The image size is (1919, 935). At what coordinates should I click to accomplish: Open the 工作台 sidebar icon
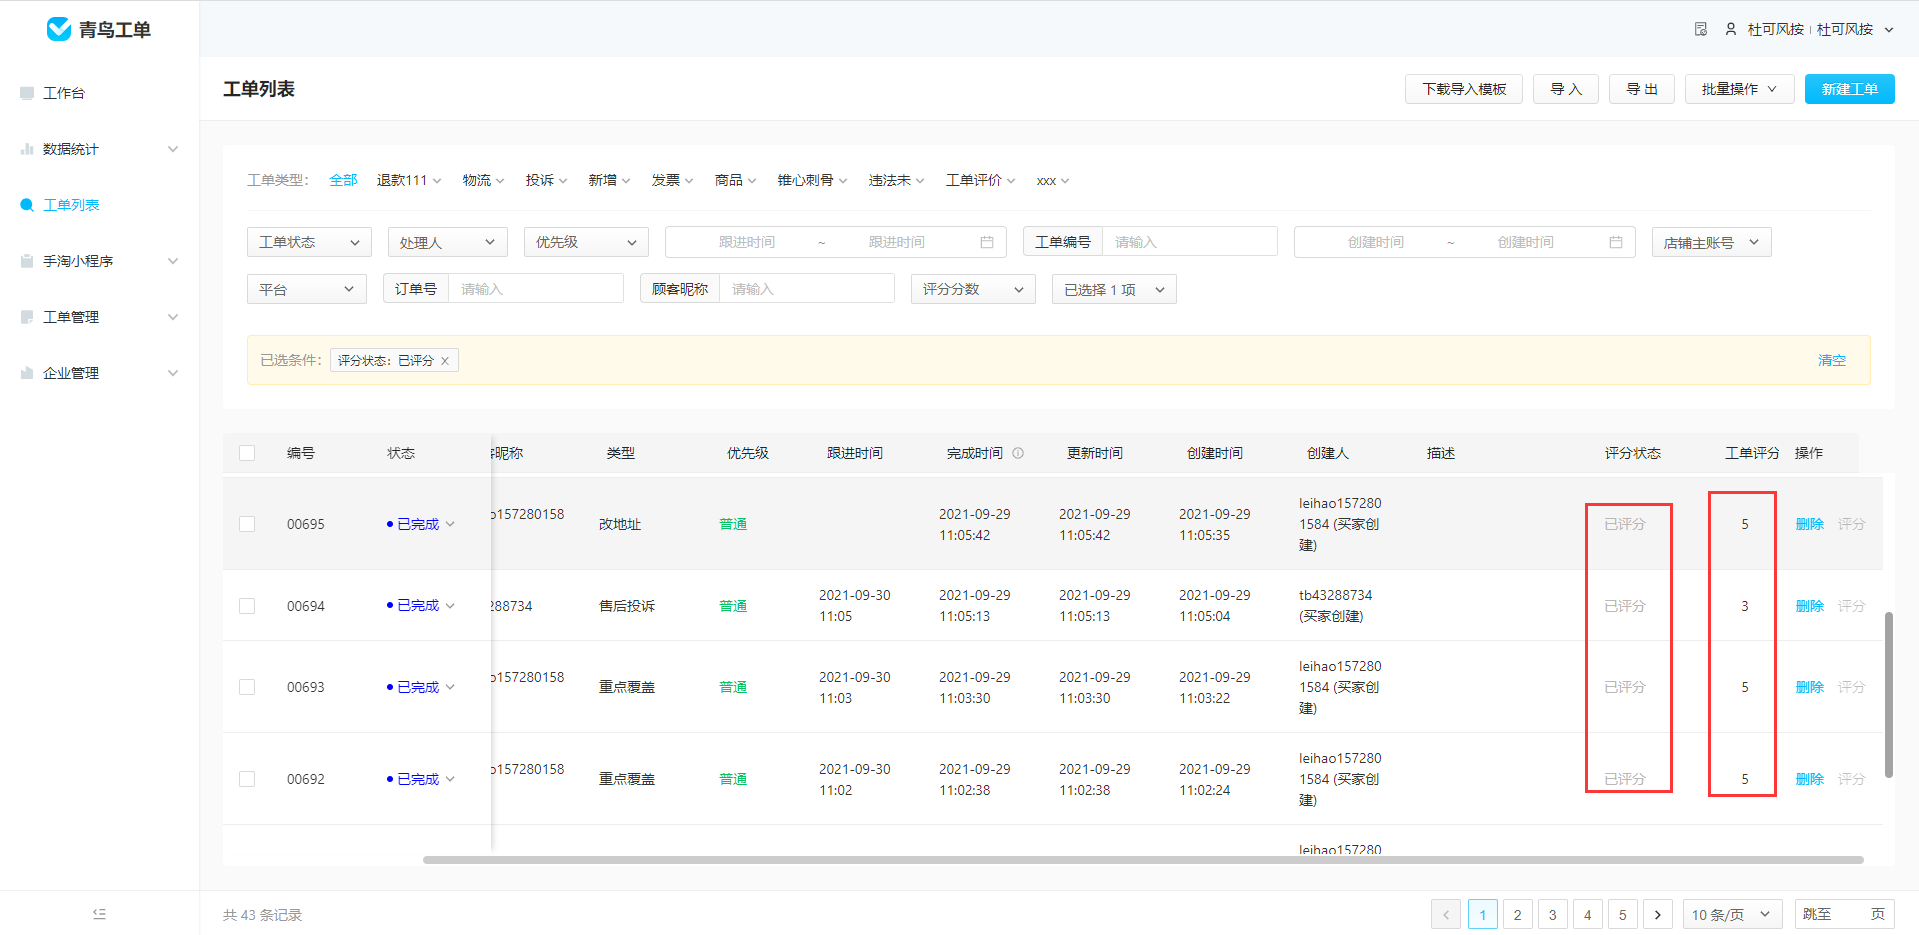pos(27,93)
